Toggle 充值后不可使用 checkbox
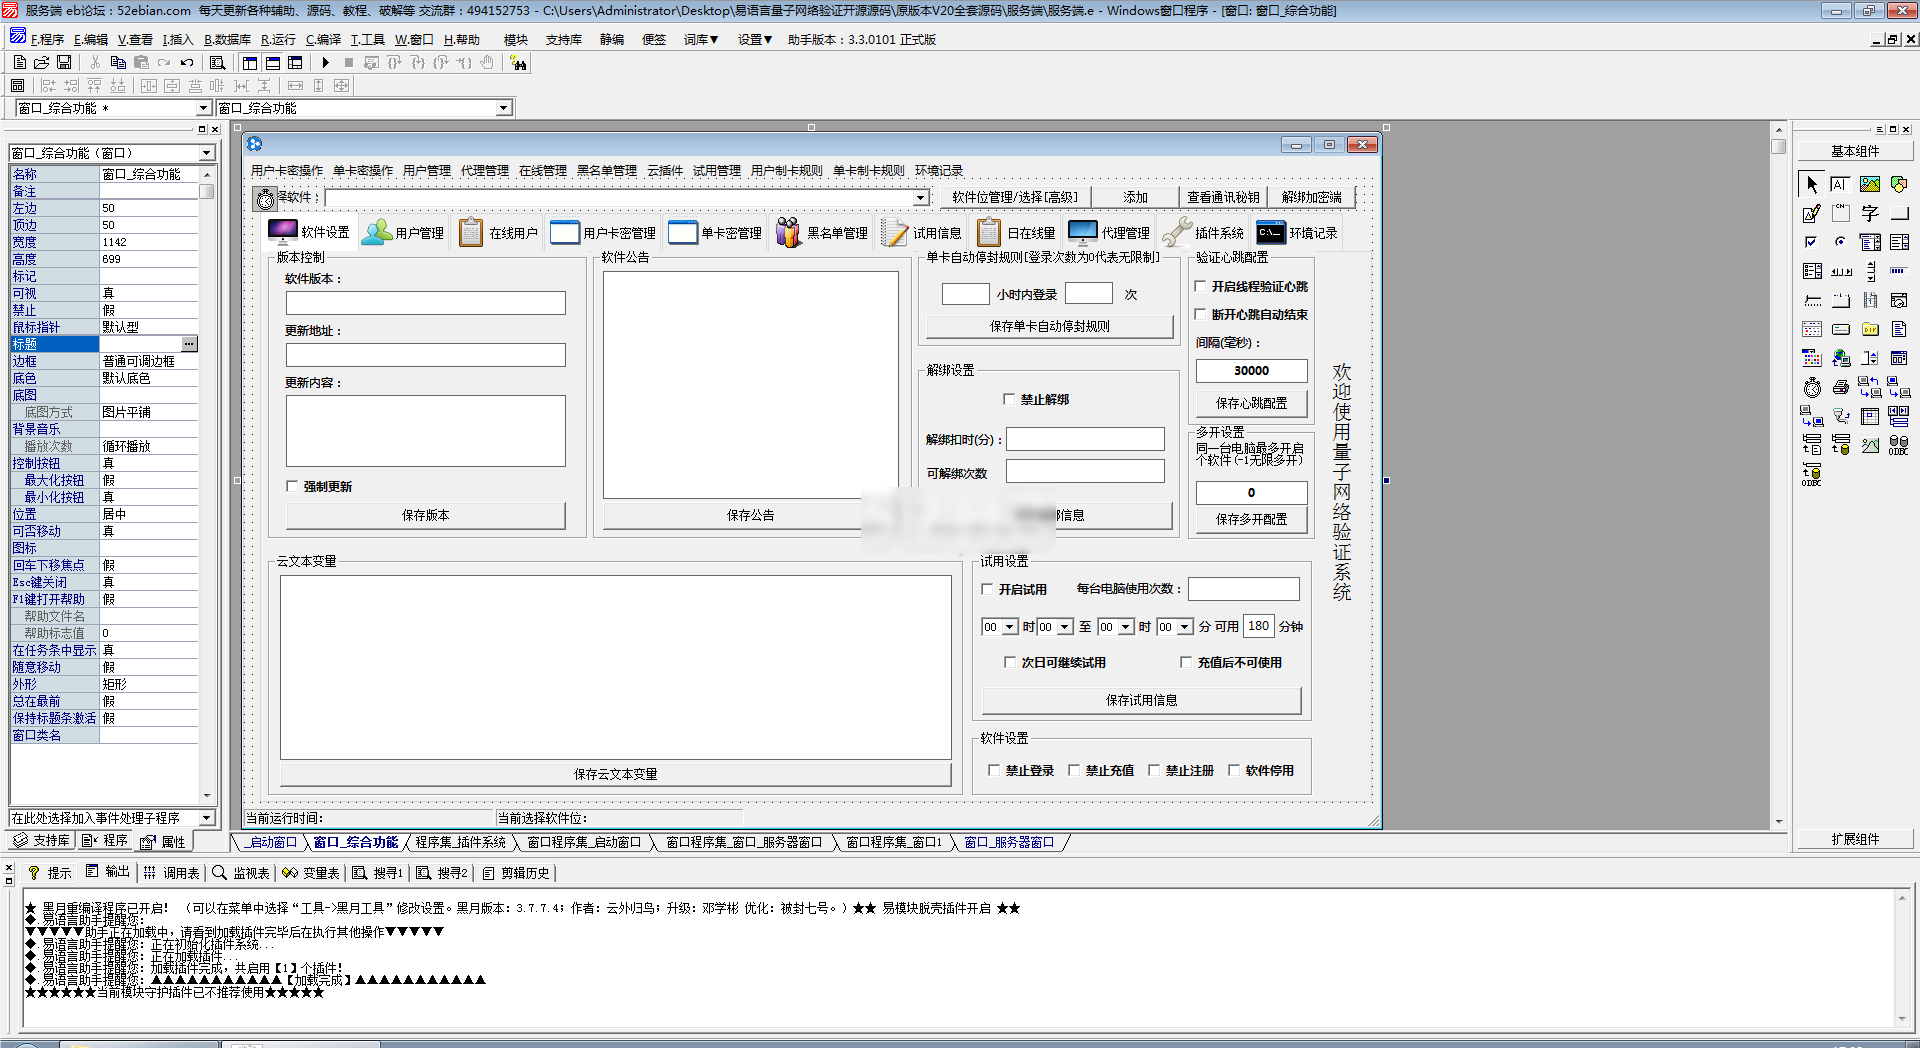Screen dimensions: 1920x1048 [1186, 662]
